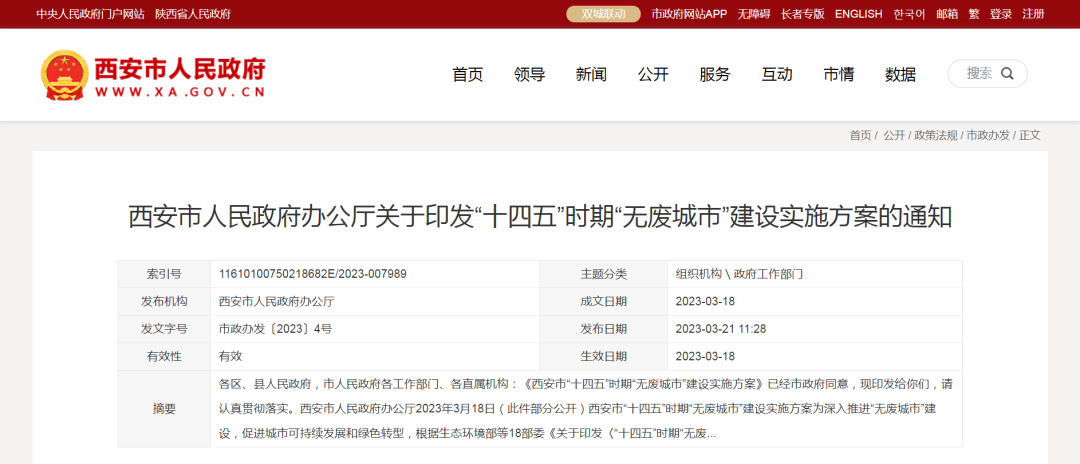
Task: Open the 市情 nav menu
Action: coord(839,74)
